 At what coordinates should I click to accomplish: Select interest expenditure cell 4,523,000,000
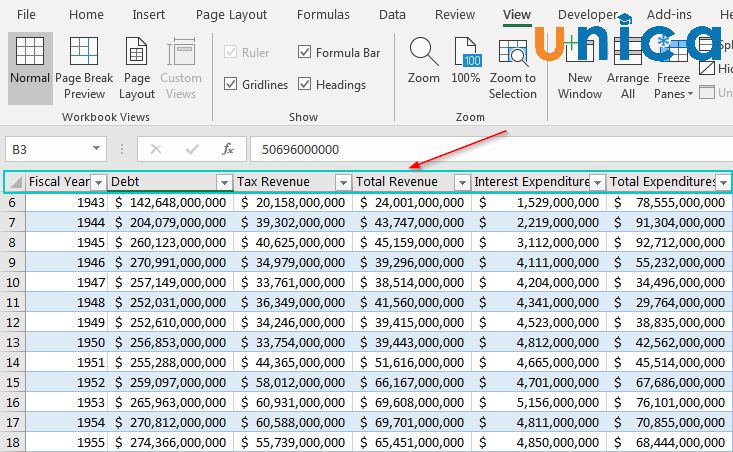[539, 322]
